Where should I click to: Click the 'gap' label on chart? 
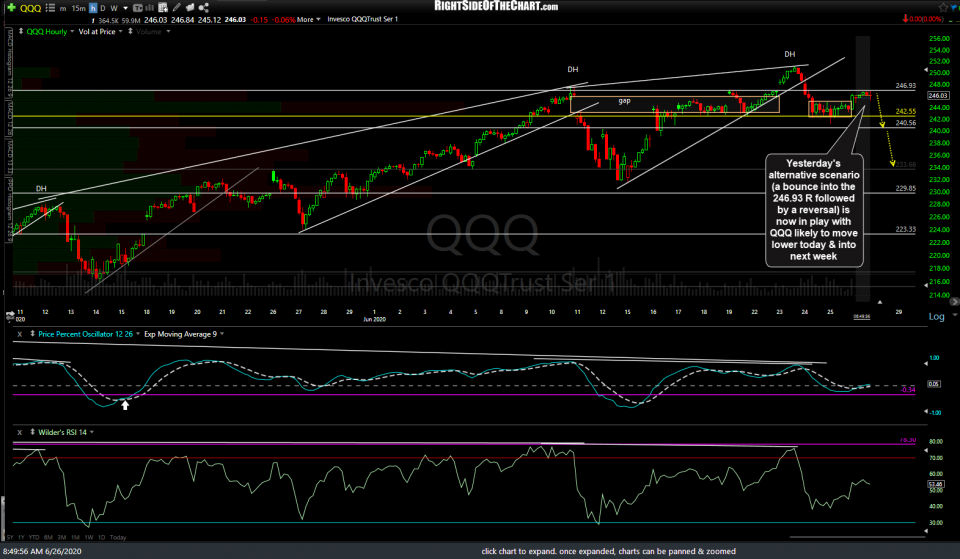click(624, 101)
